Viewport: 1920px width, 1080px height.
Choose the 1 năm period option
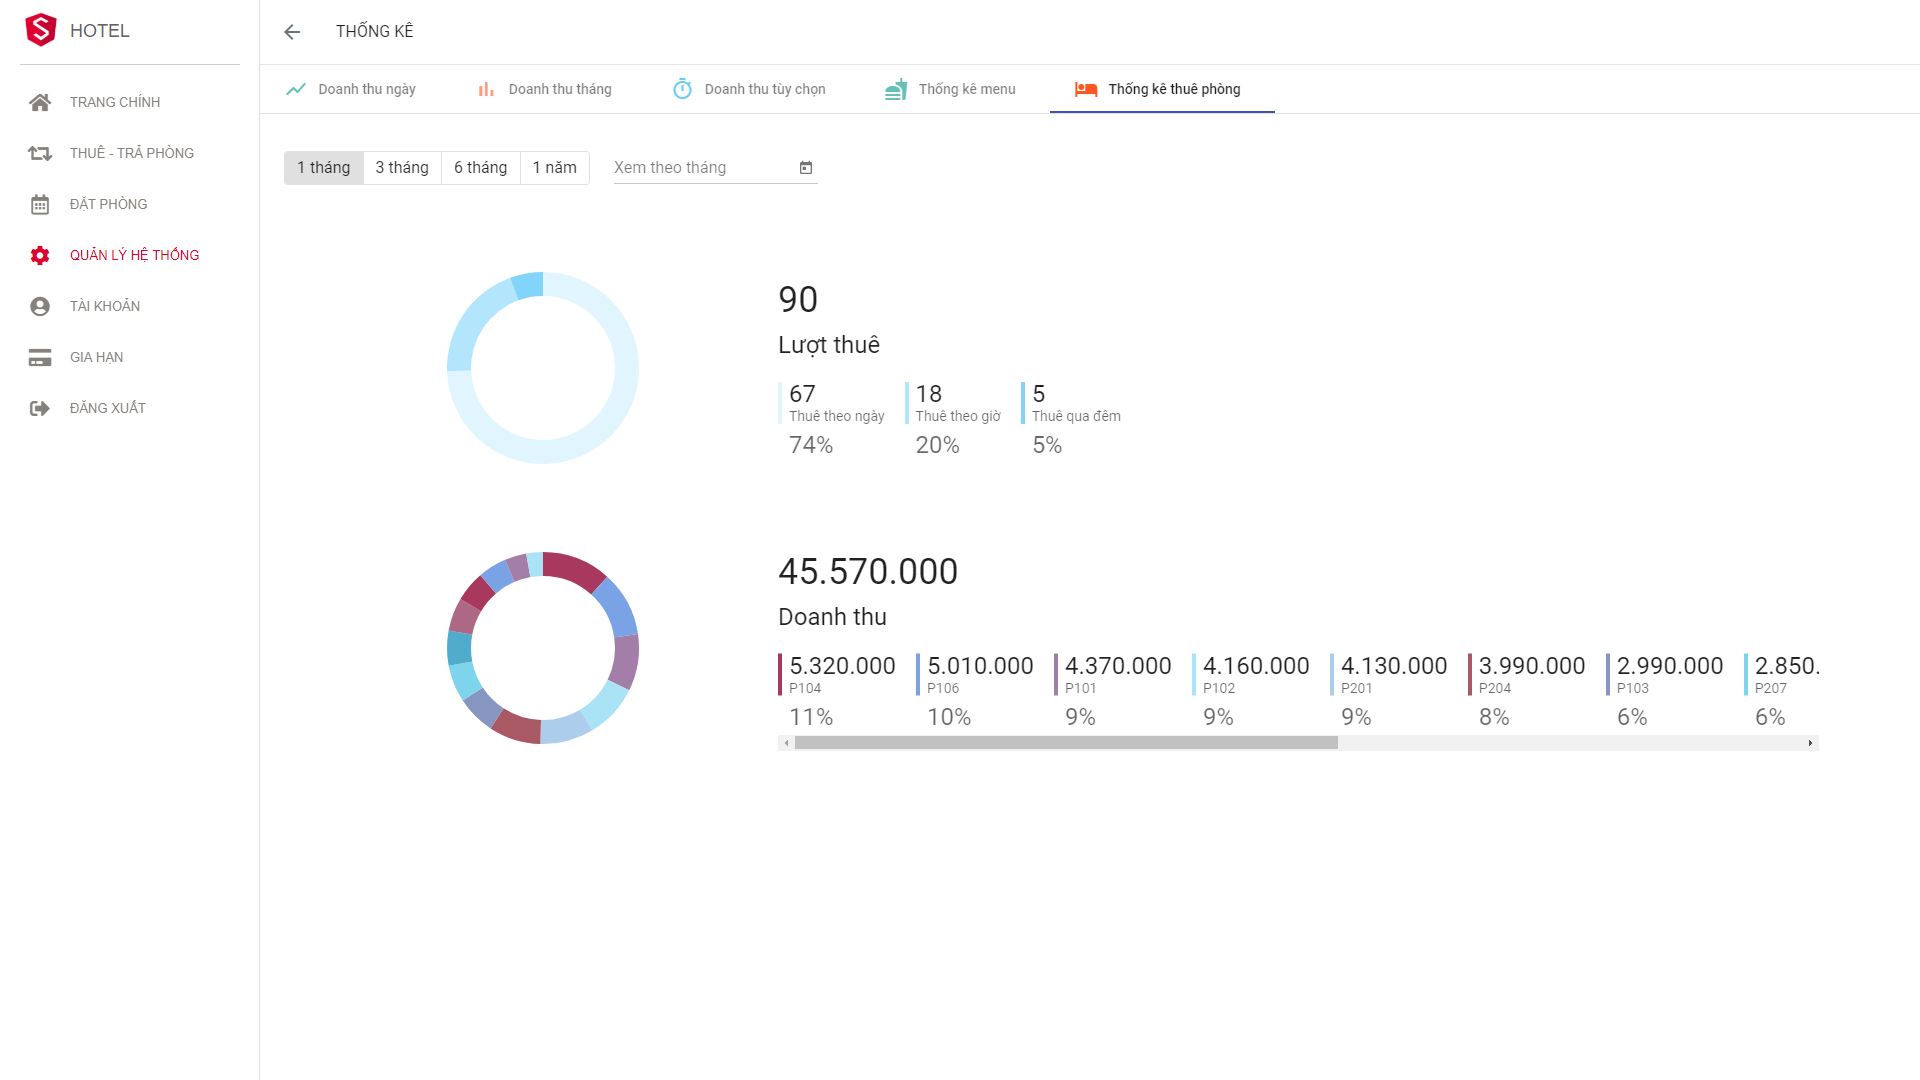[554, 168]
